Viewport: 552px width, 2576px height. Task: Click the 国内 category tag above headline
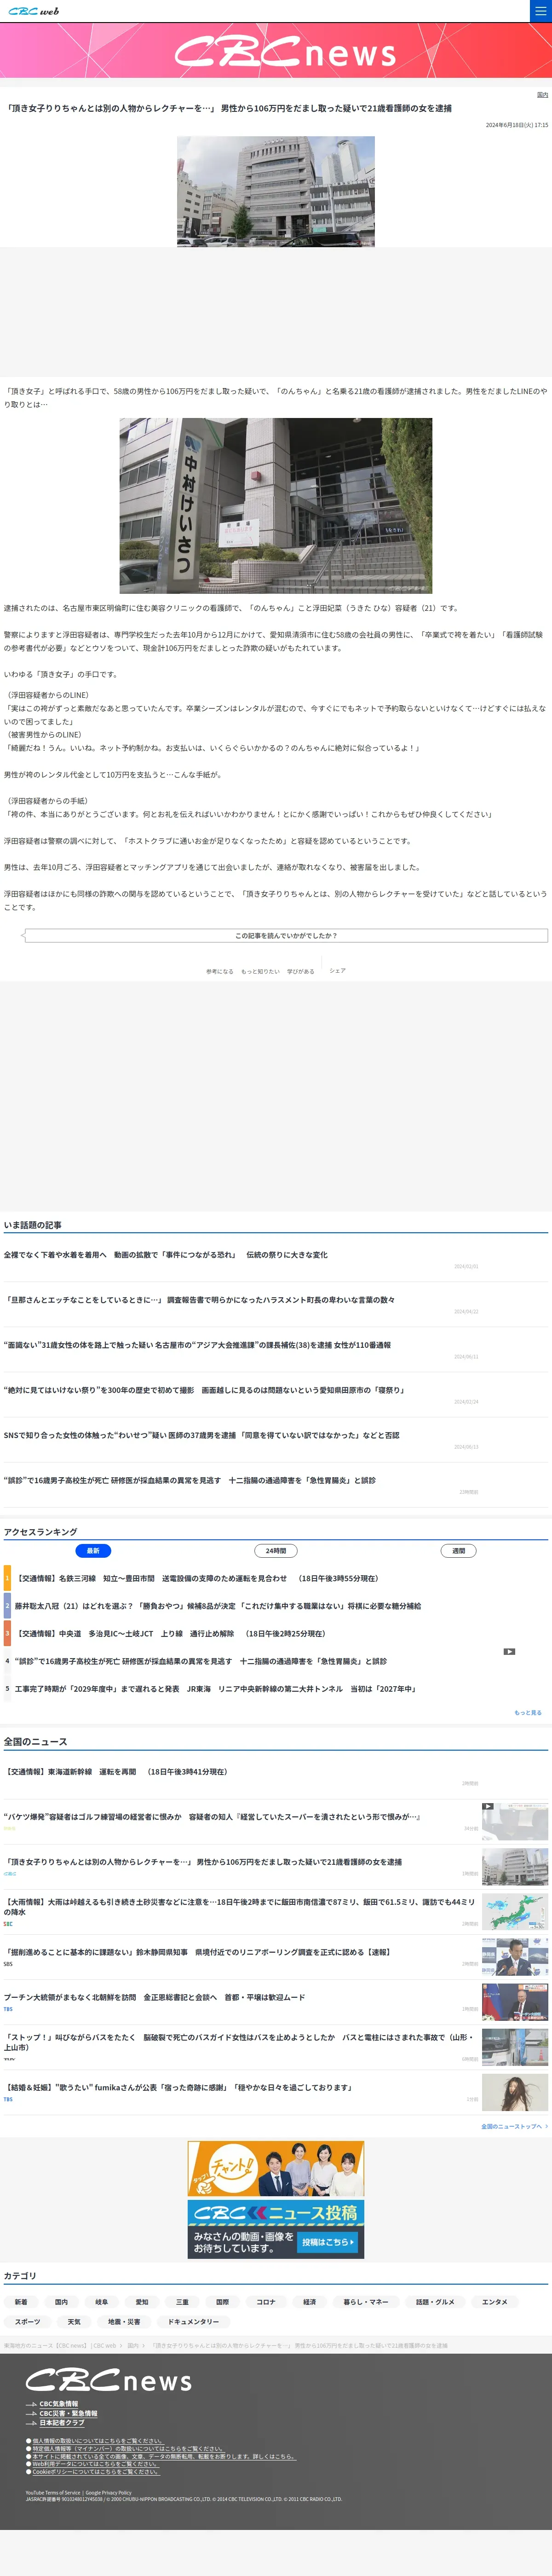(542, 95)
